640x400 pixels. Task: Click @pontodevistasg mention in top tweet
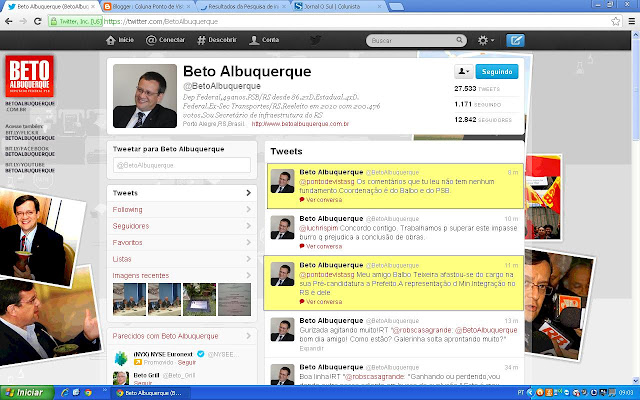tap(327, 181)
